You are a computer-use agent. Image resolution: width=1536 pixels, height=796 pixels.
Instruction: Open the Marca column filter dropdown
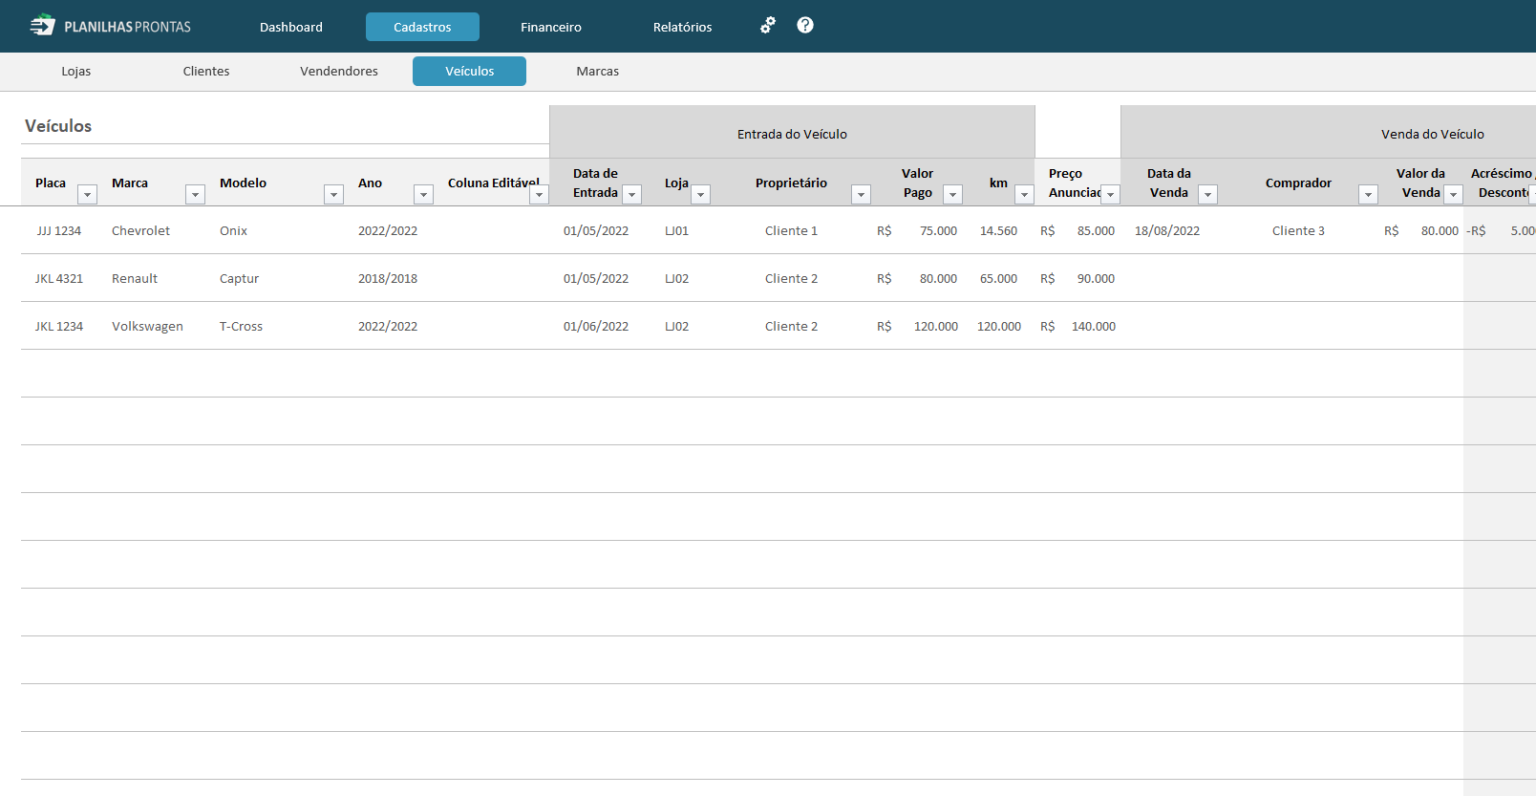click(x=195, y=194)
